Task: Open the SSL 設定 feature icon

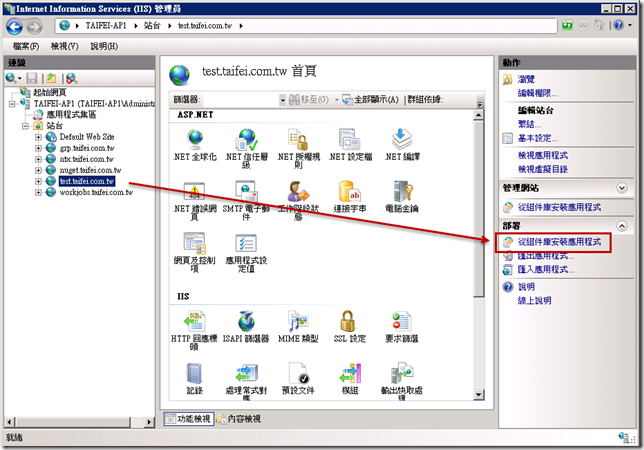Action: click(x=350, y=327)
